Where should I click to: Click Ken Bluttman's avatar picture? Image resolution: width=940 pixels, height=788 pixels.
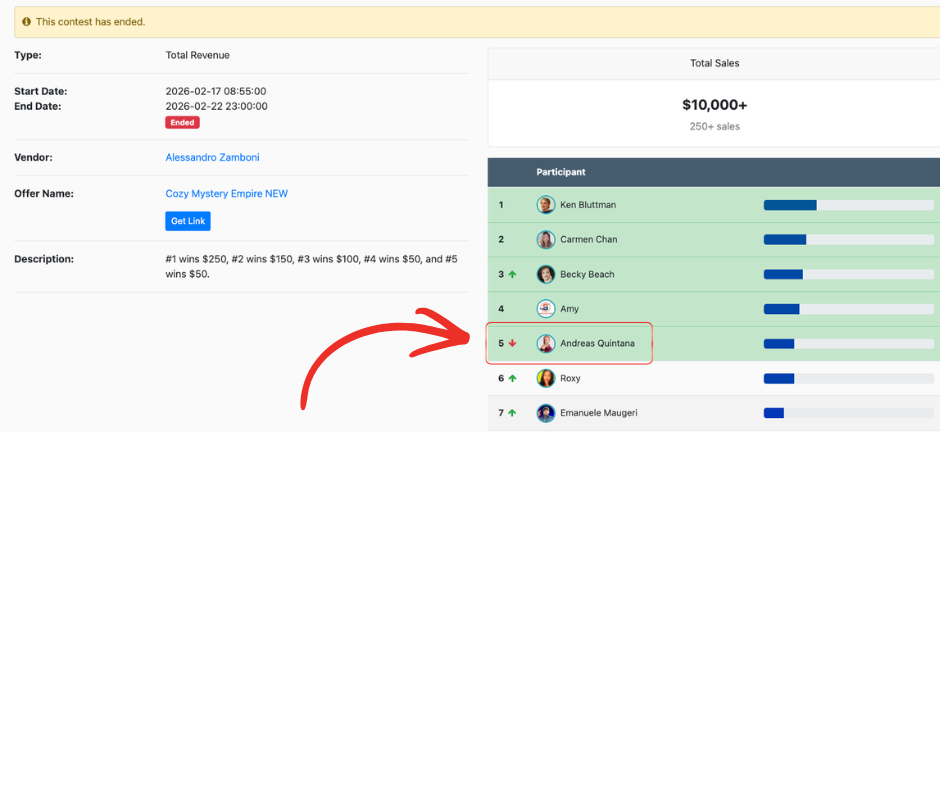(x=545, y=205)
